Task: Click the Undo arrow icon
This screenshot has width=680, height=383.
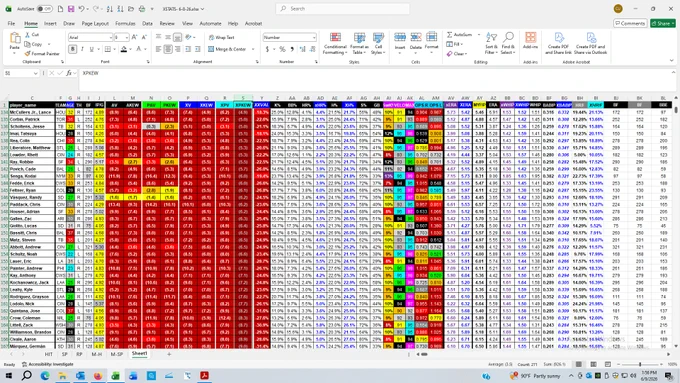Action: 81,9
